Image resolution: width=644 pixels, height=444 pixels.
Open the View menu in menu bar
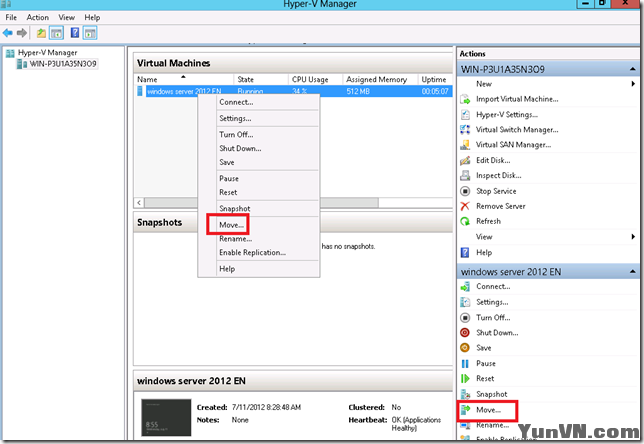point(67,17)
